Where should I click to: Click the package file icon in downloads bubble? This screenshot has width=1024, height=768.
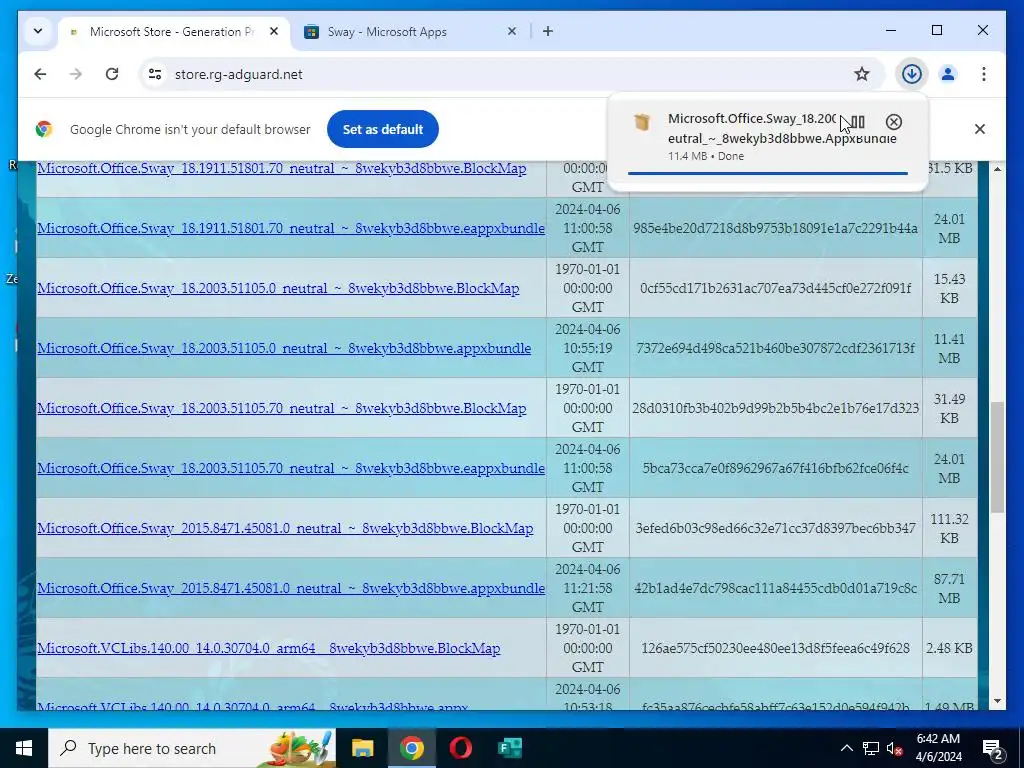pos(642,122)
